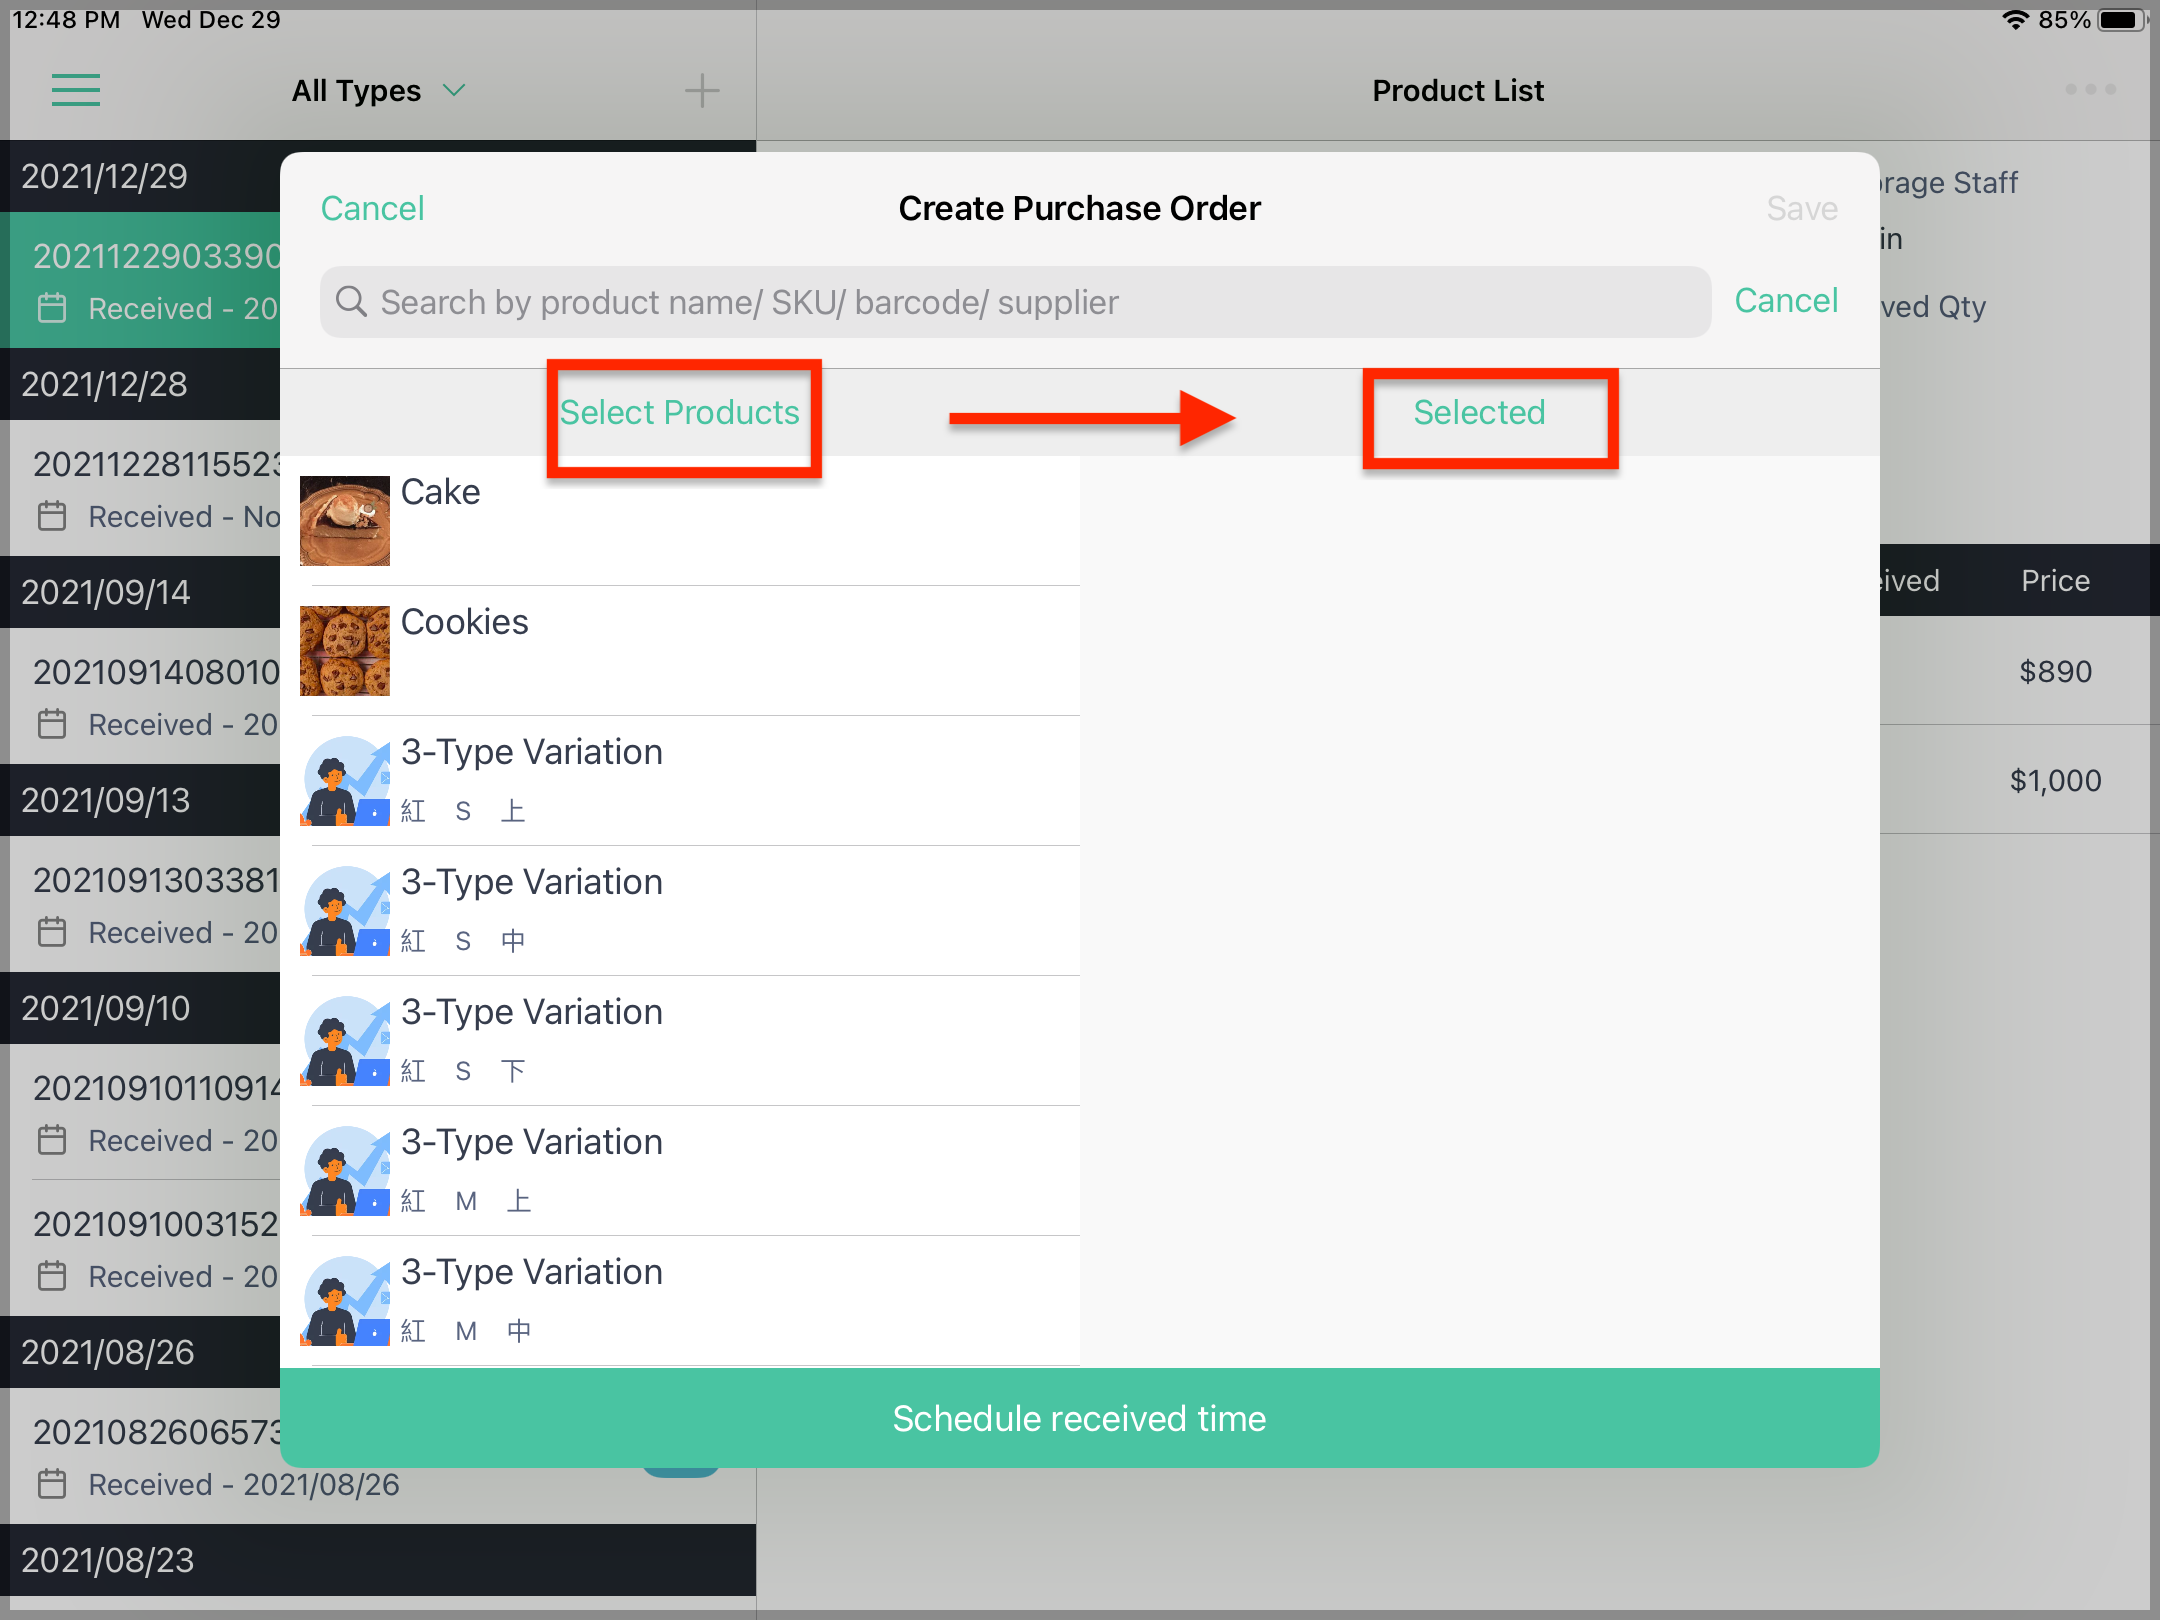Tap calendar icon under order 20210910110914
Viewport: 2160px width, 1620px height.
52,1140
